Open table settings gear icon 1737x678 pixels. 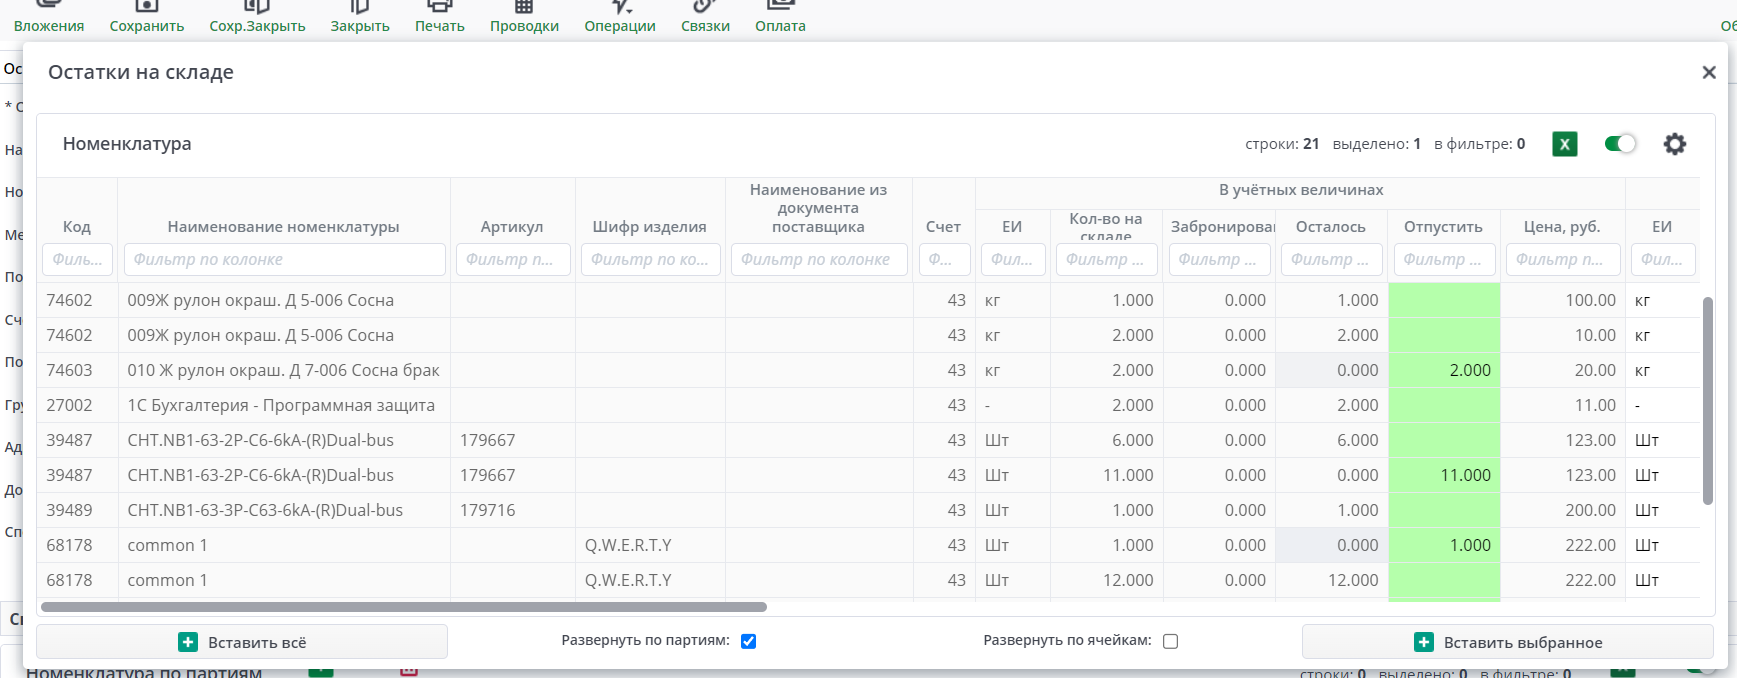coord(1674,144)
